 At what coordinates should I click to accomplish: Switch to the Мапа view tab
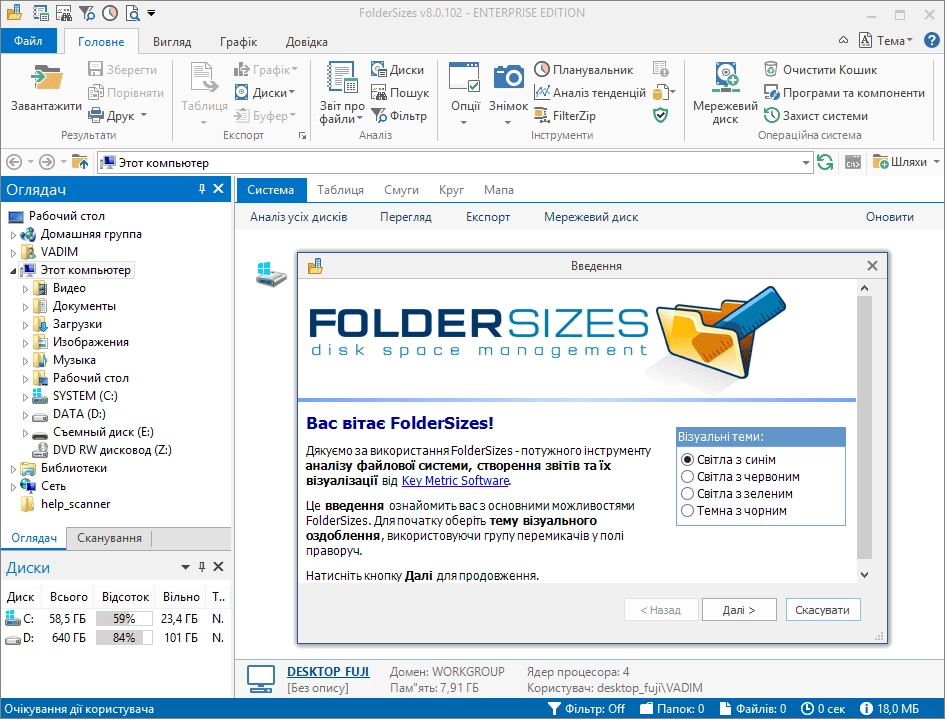click(x=498, y=190)
